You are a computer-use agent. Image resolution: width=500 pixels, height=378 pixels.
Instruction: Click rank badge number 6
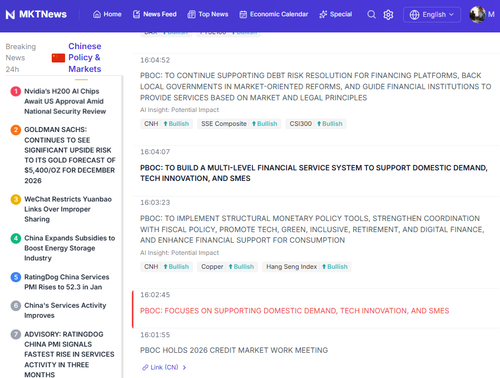16,306
